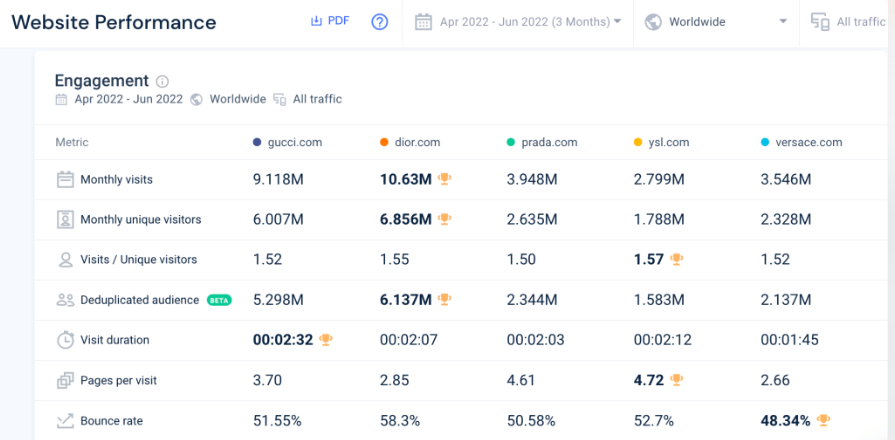Open the All traffic device filter
The width and height of the screenshot is (895, 440).
point(849,22)
